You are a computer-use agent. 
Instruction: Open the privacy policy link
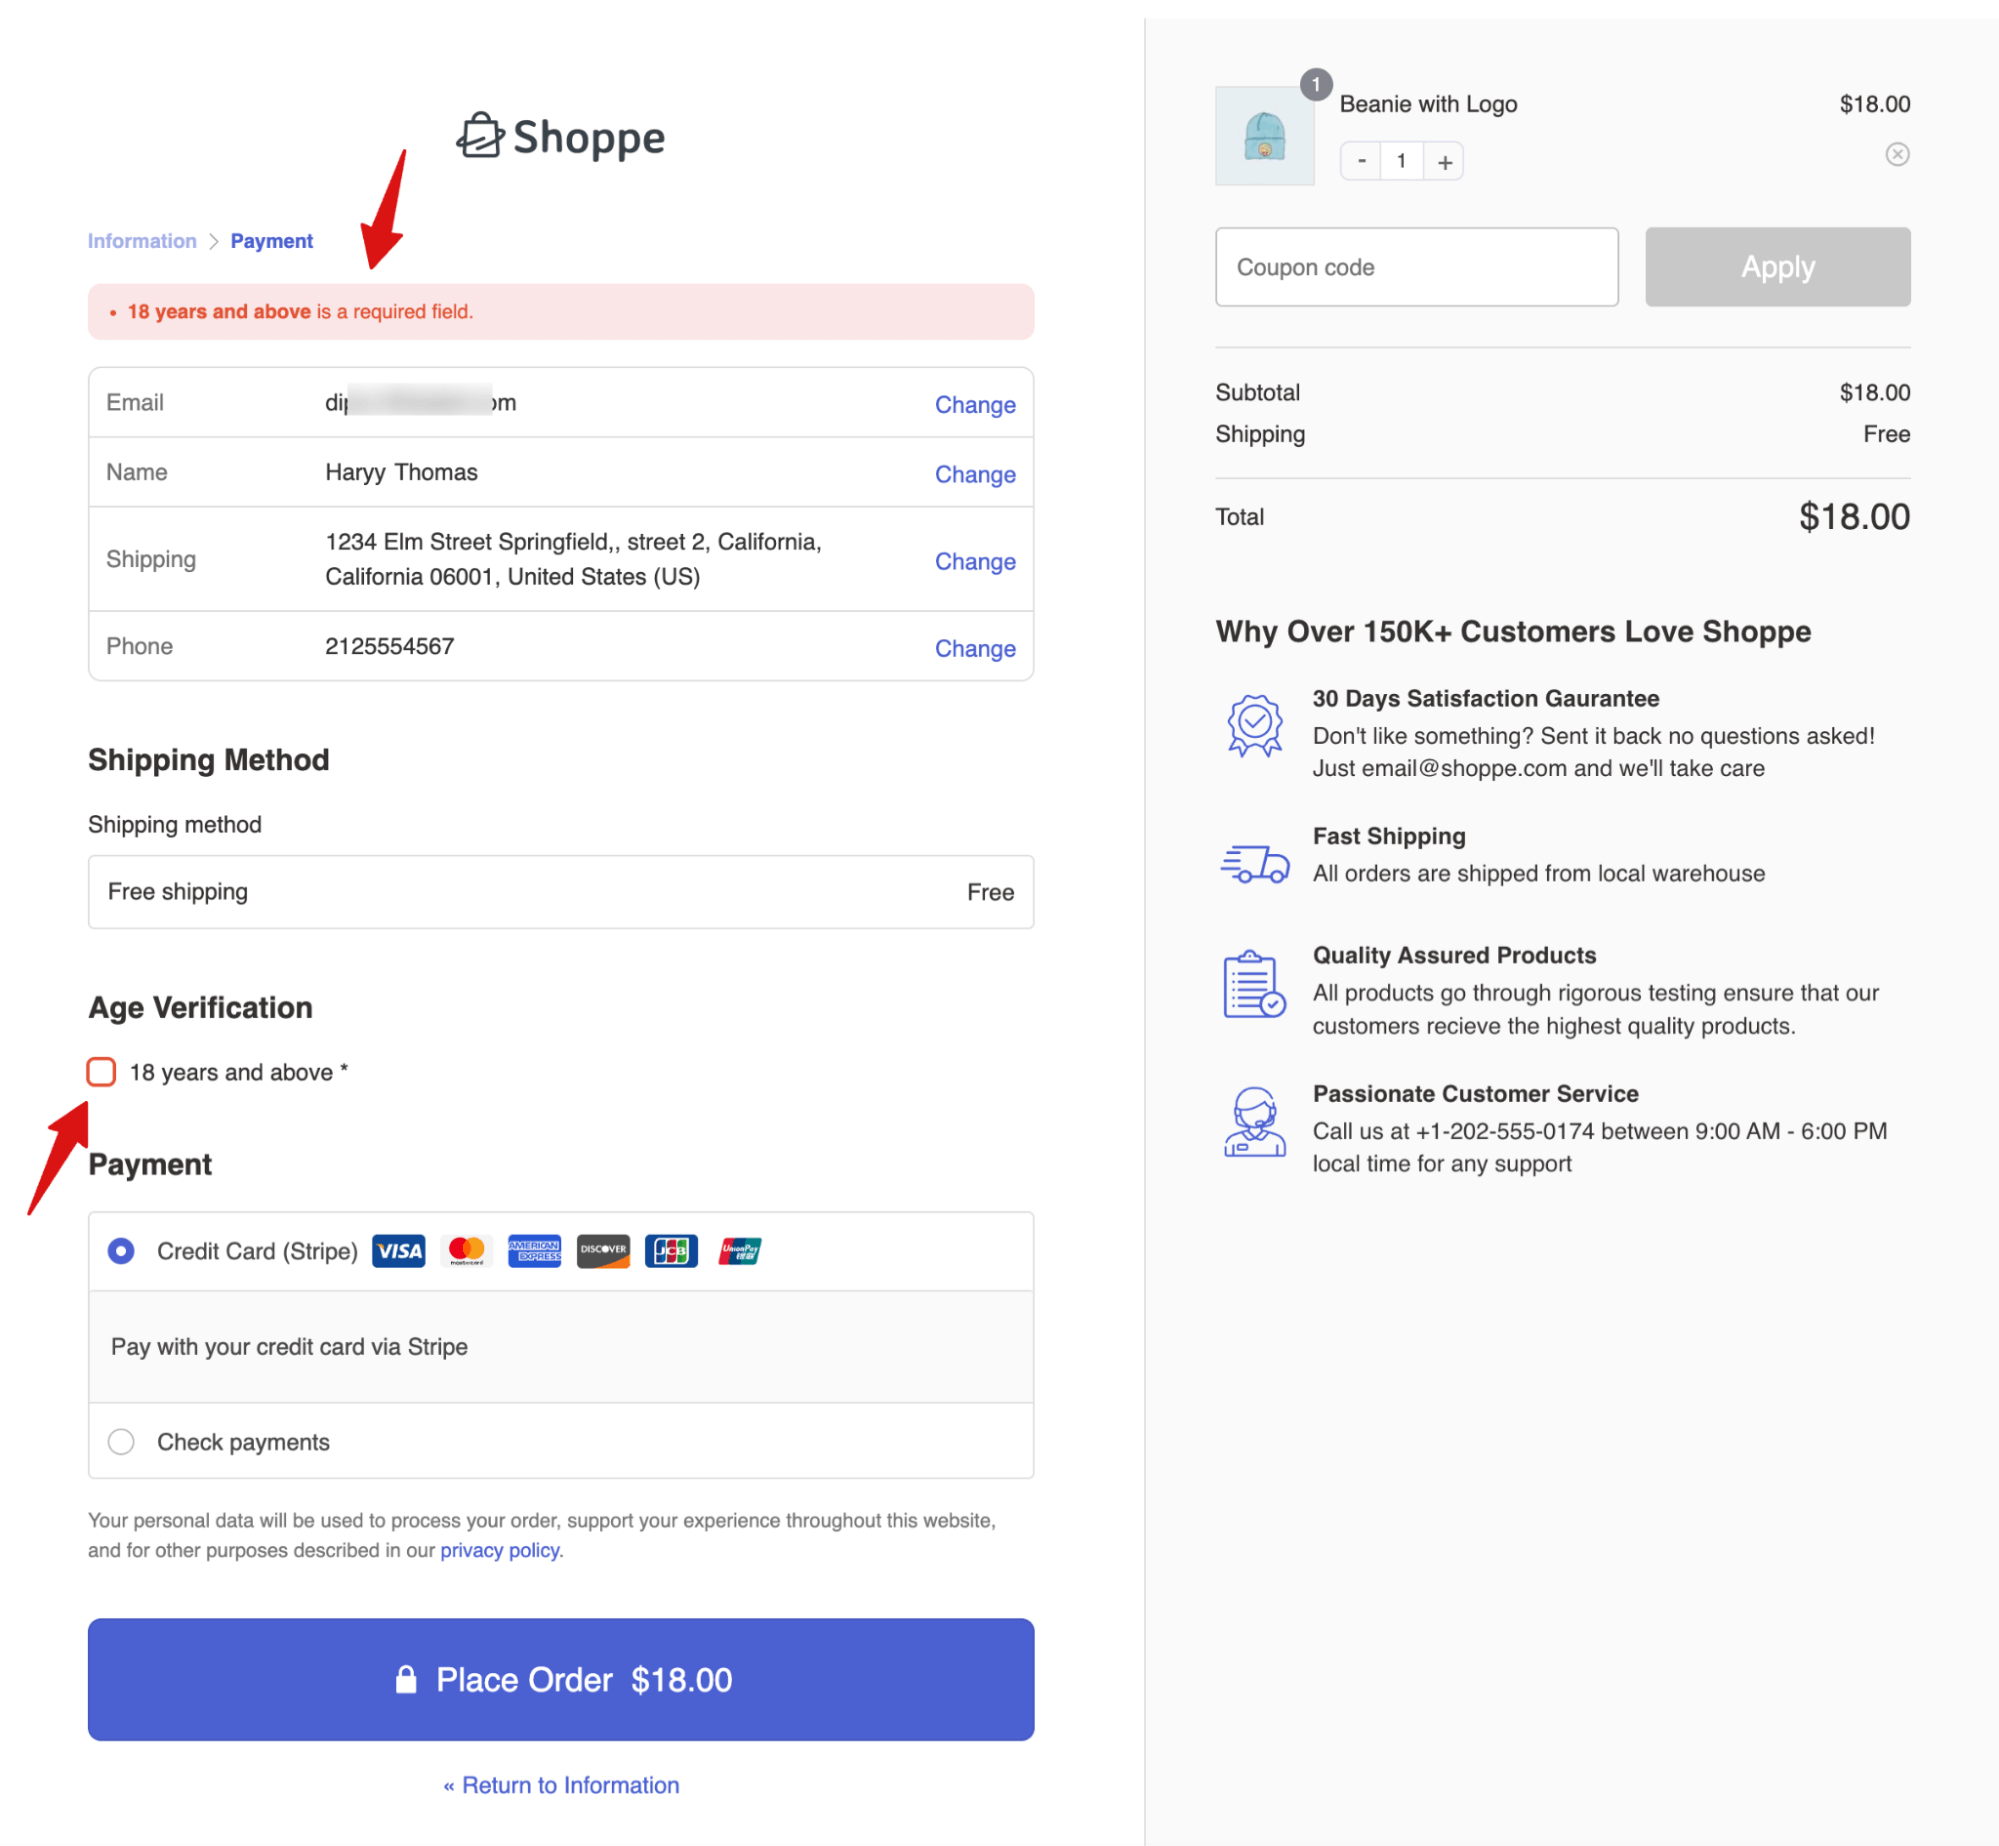click(x=499, y=1550)
